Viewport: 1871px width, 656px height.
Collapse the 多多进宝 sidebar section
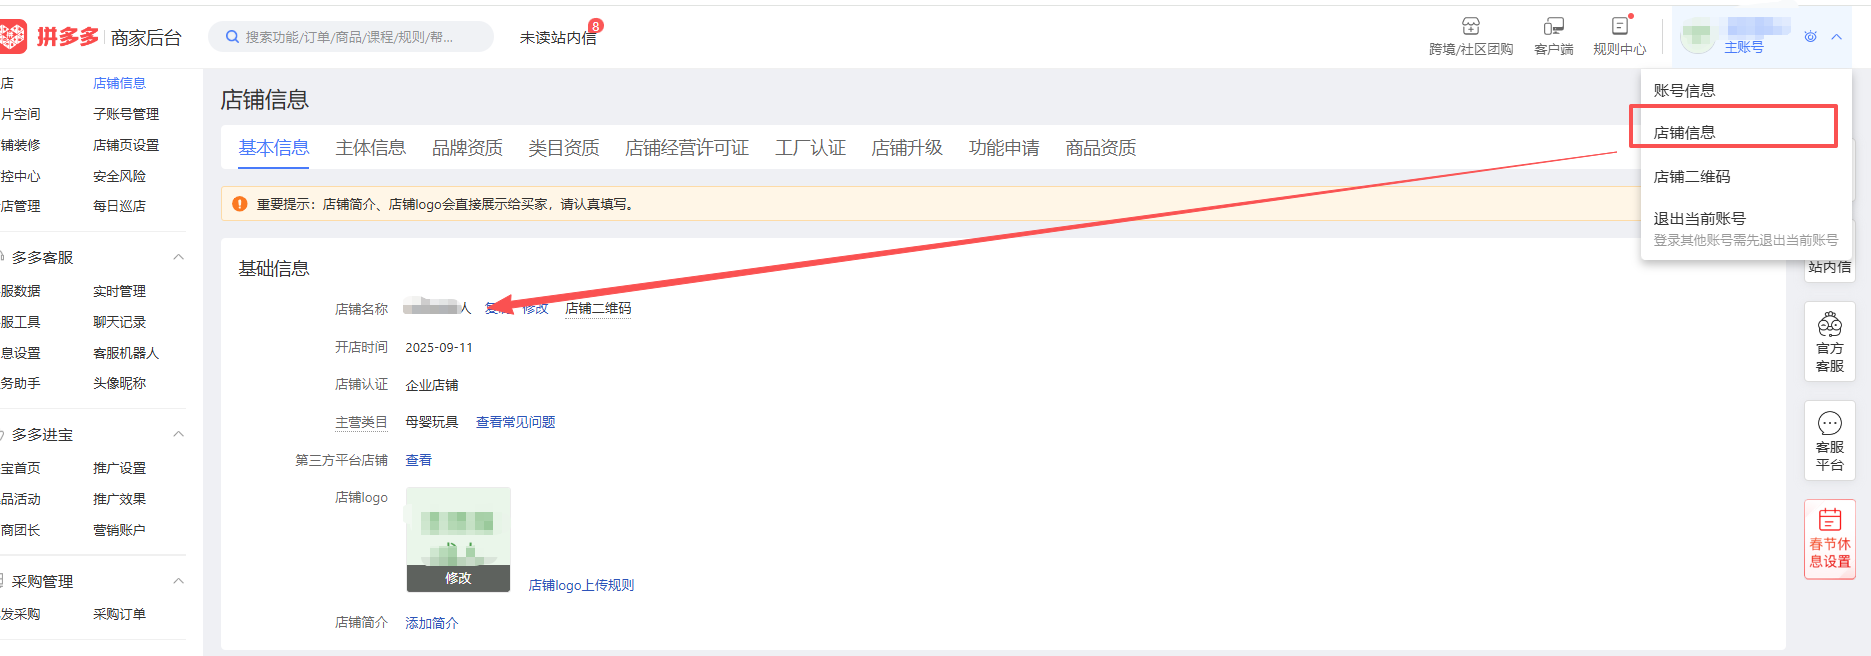[x=178, y=434]
